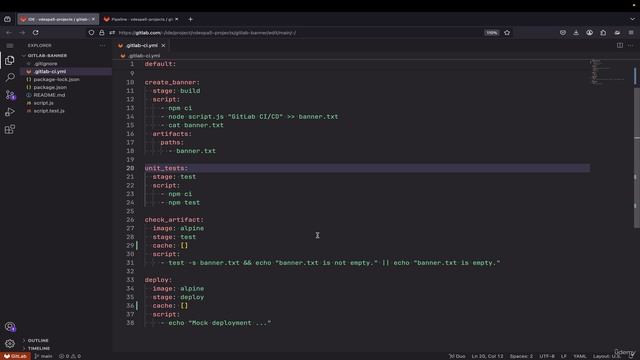List all tabs dropdown arrow
This screenshot has width=640, height=360.
click(632, 19)
